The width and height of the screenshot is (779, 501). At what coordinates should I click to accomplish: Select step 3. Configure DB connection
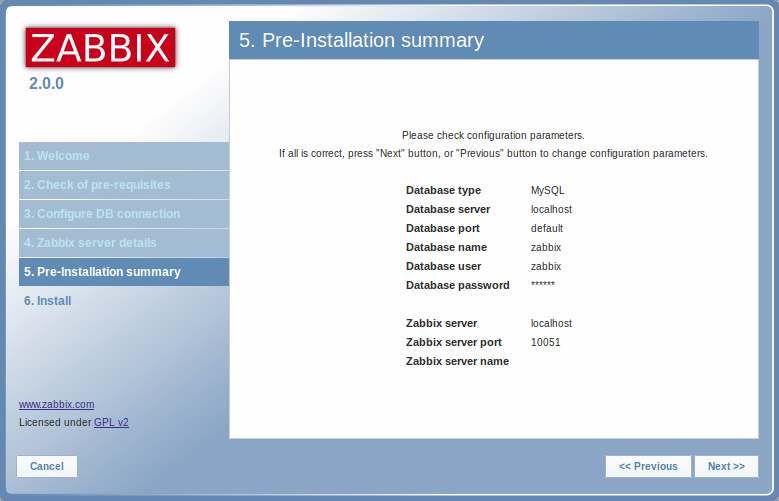coord(124,214)
